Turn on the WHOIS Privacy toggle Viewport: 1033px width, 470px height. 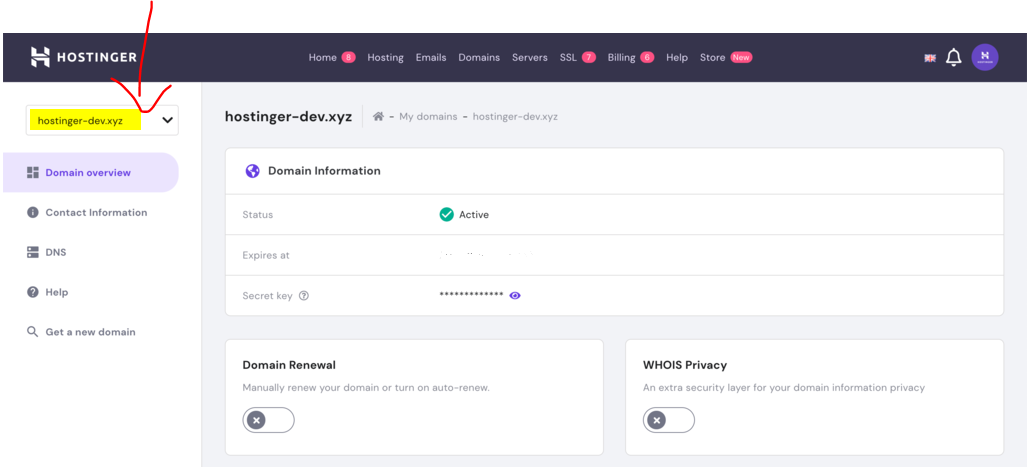(x=668, y=420)
